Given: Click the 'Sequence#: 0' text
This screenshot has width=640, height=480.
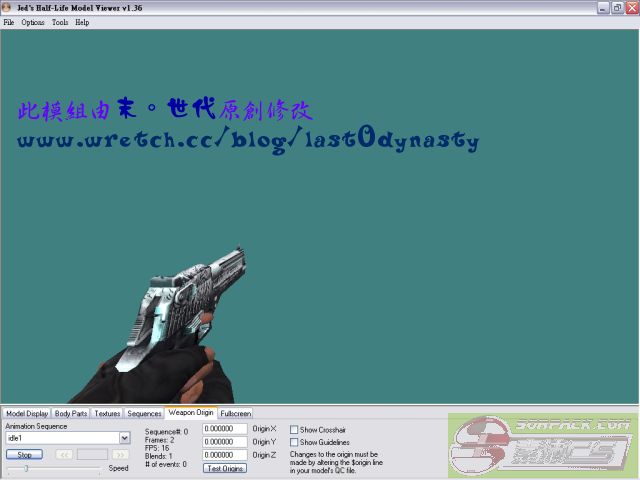Looking at the screenshot, I should pos(166,432).
